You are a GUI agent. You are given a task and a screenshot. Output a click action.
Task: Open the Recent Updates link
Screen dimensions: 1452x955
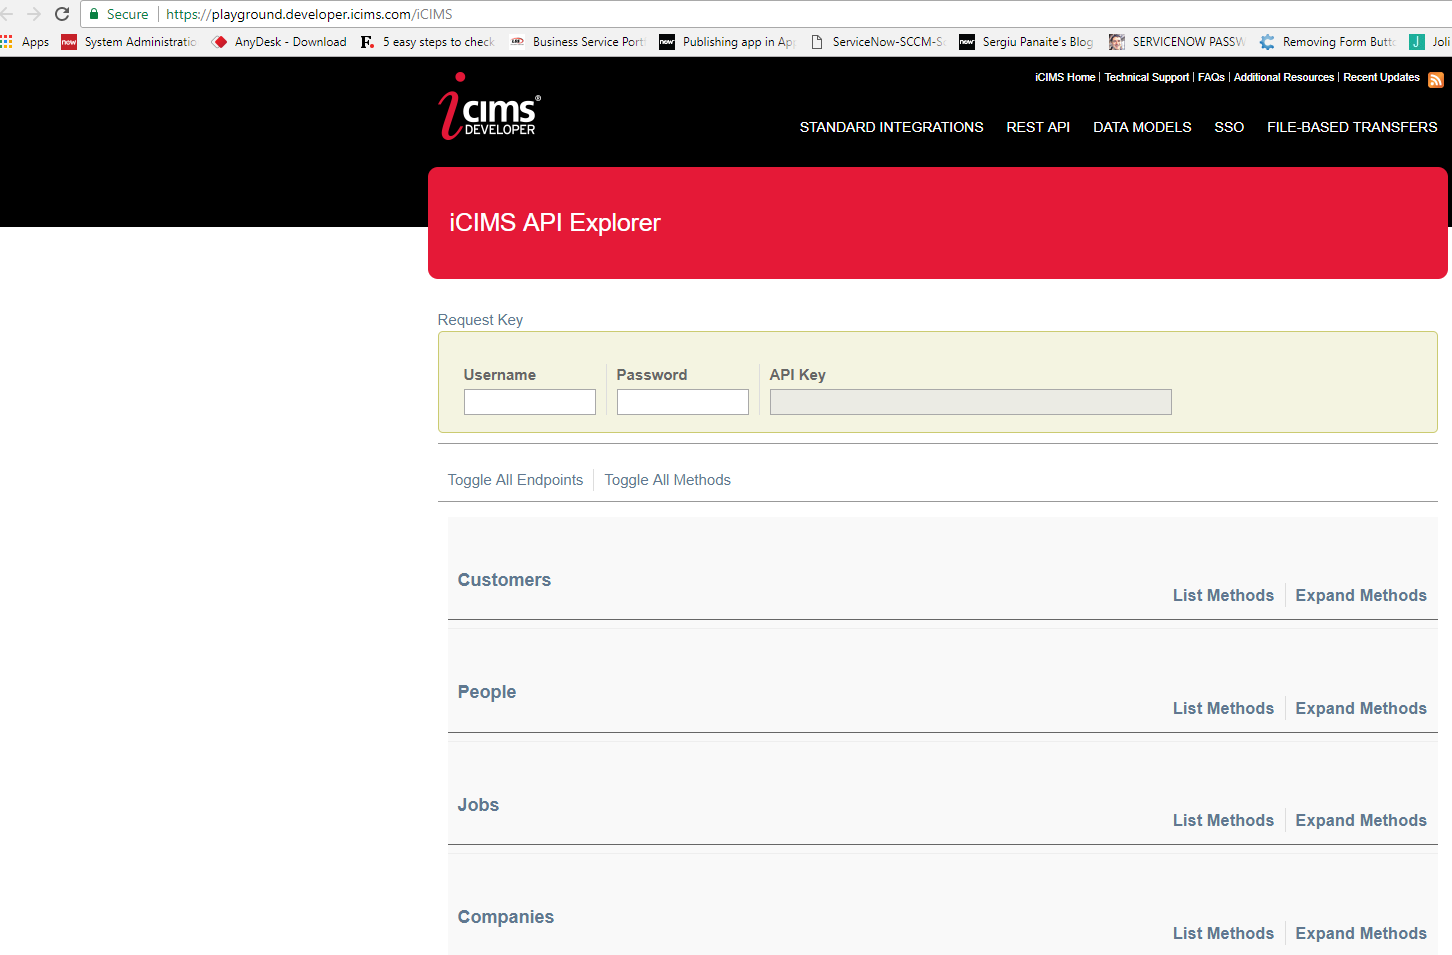point(1381,77)
